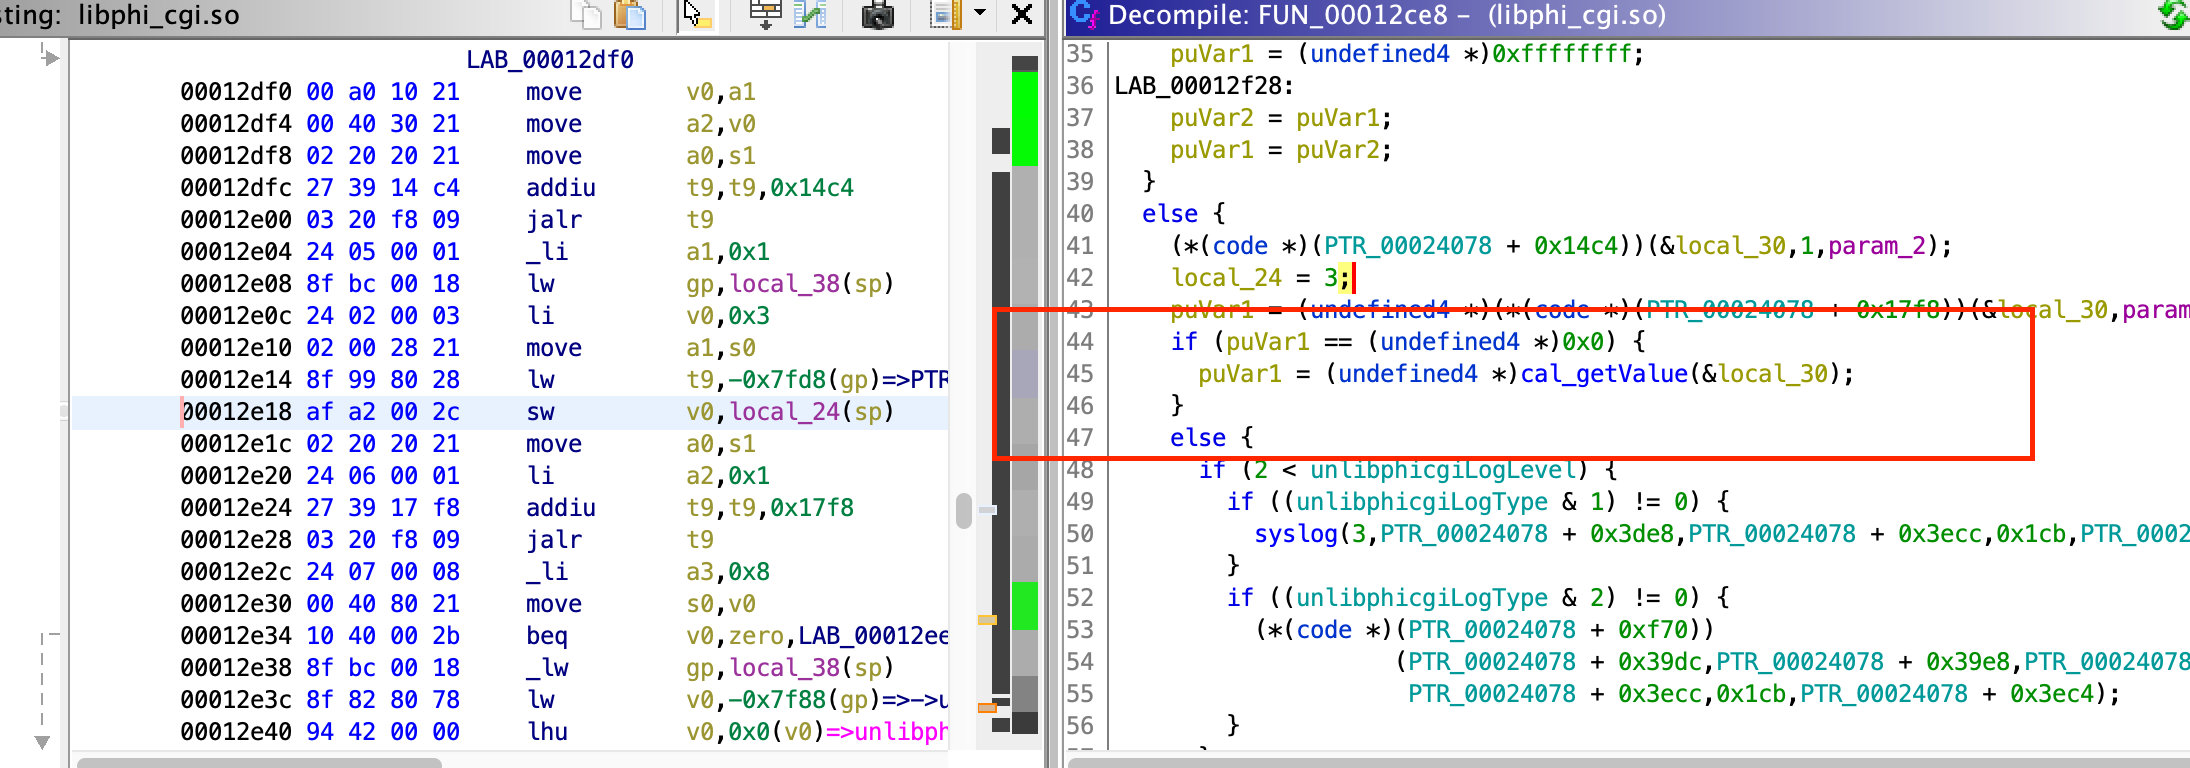This screenshot has height=768, width=2190.
Task: Click the Paste icon in Listing toolbar
Action: tap(630, 14)
